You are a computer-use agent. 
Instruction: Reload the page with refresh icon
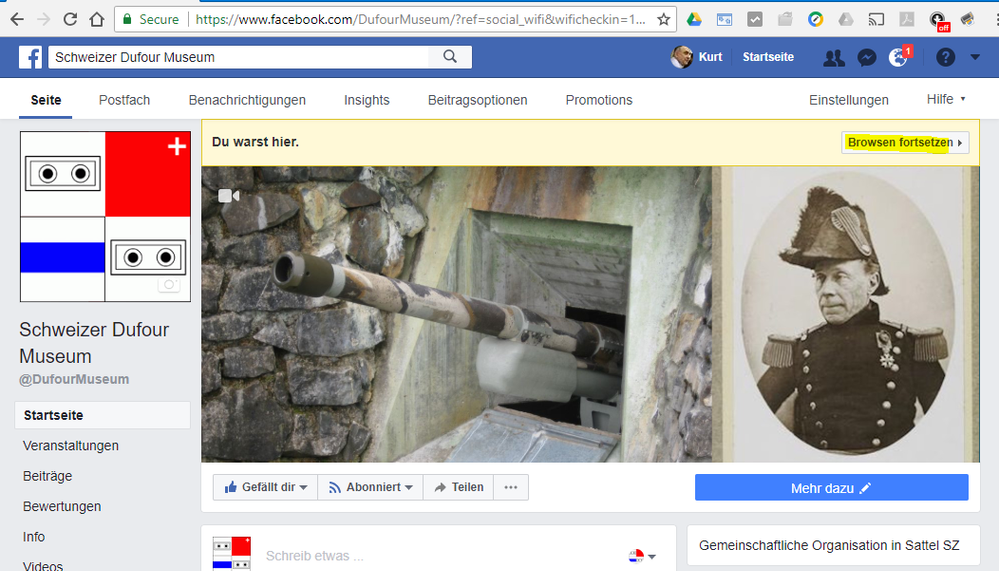pos(70,19)
